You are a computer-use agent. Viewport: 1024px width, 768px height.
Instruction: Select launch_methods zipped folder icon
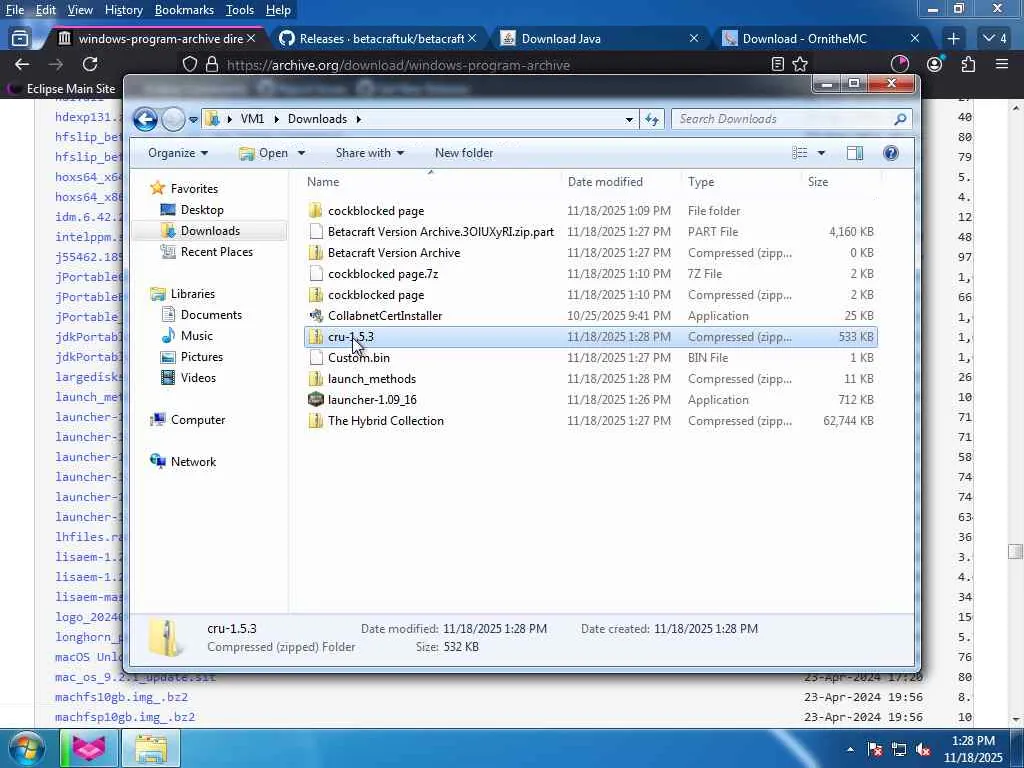[315, 379]
